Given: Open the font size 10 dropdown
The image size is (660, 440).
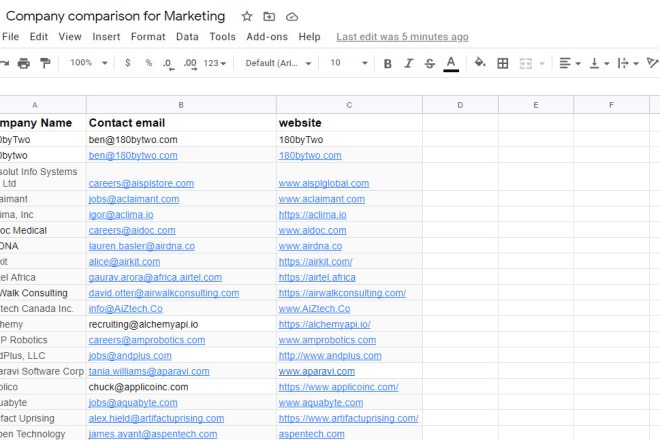Looking at the screenshot, I should pyautogui.click(x=349, y=63).
